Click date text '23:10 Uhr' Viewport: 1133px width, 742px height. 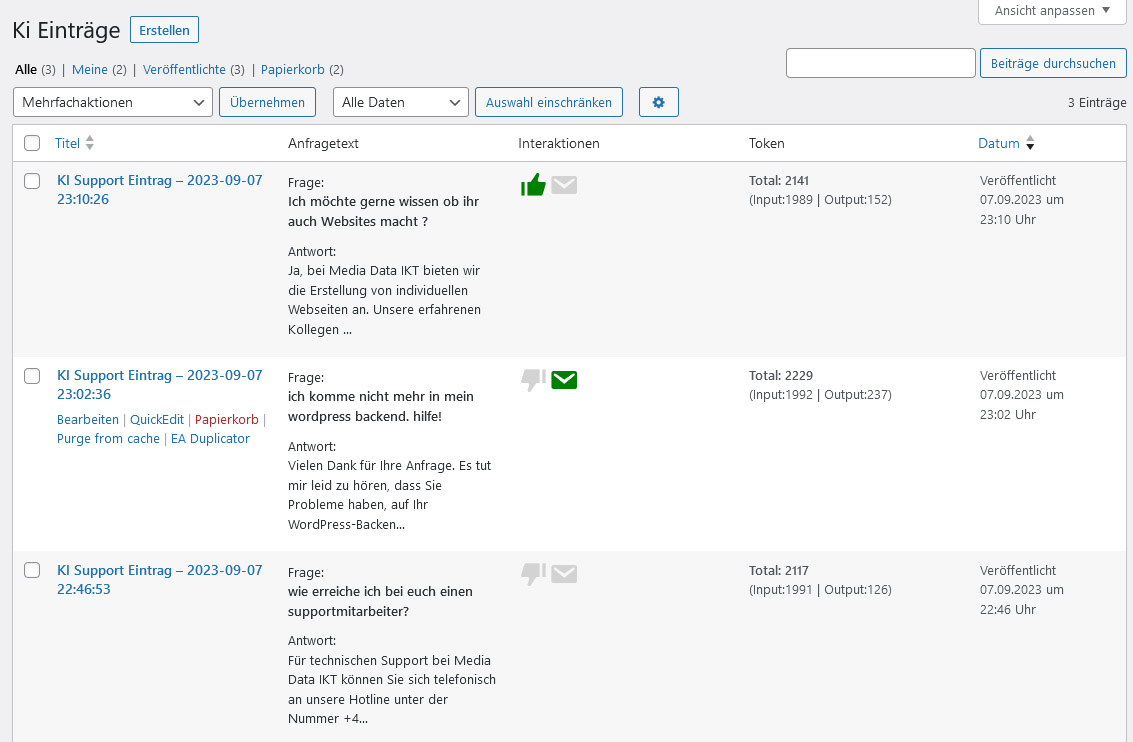[1008, 220]
